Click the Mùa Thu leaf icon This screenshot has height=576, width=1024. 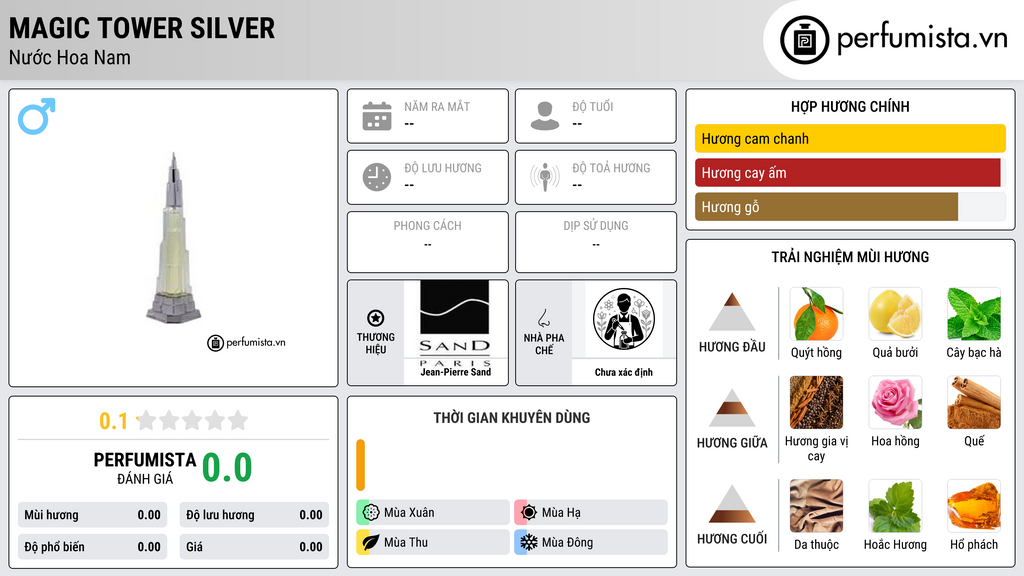pos(370,542)
